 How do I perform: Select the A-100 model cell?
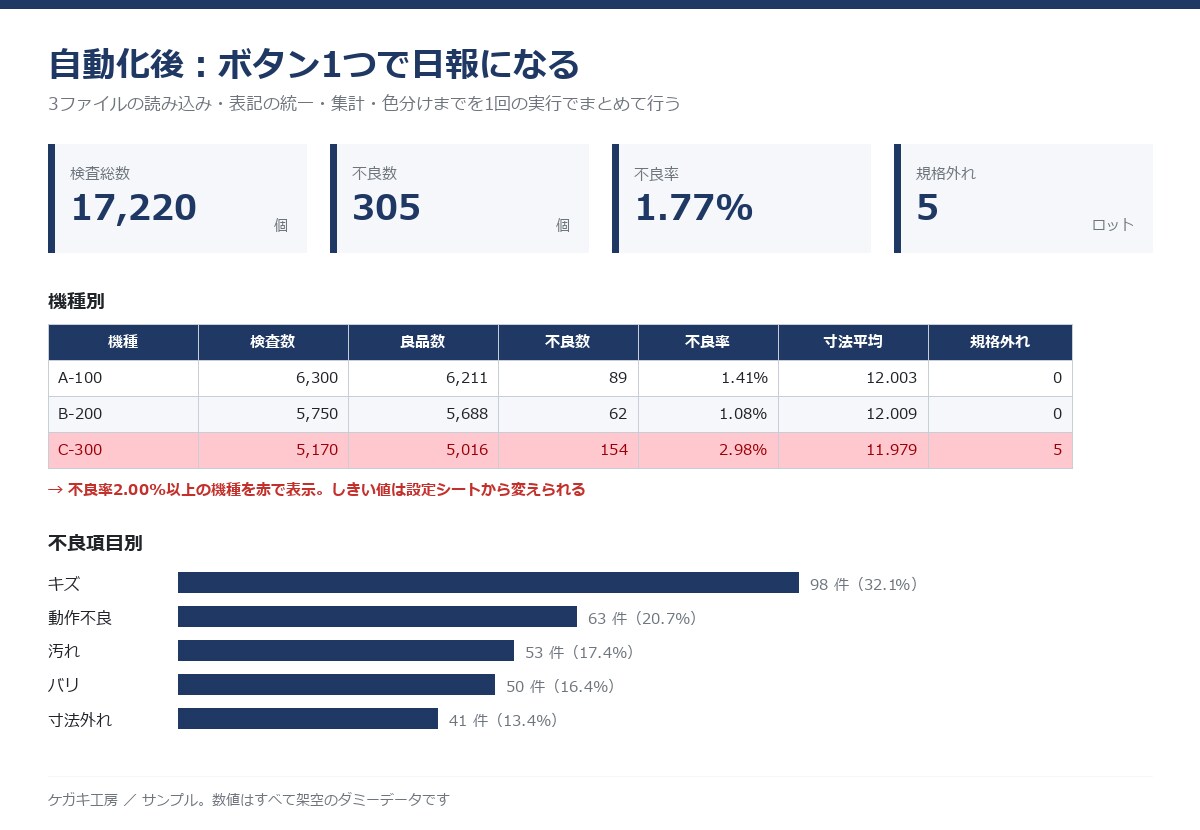tap(123, 378)
